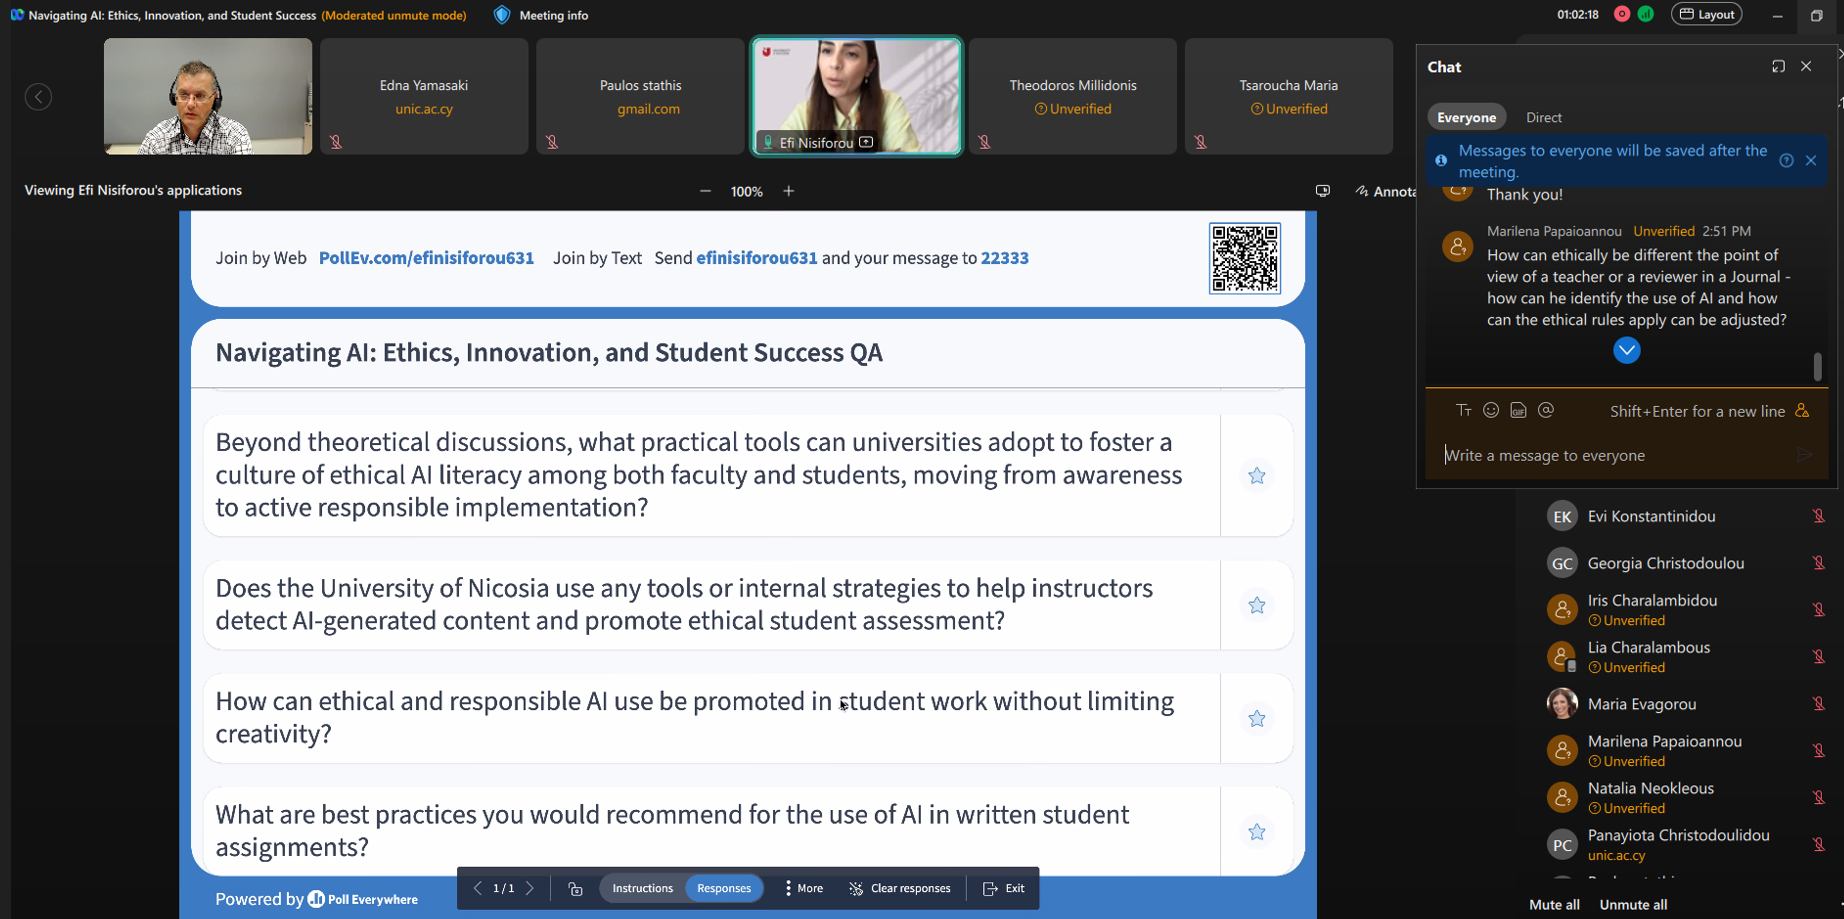Viewport: 1844px width, 919px height.
Task: Open the More options menu in Poll toolbar
Action: [803, 888]
